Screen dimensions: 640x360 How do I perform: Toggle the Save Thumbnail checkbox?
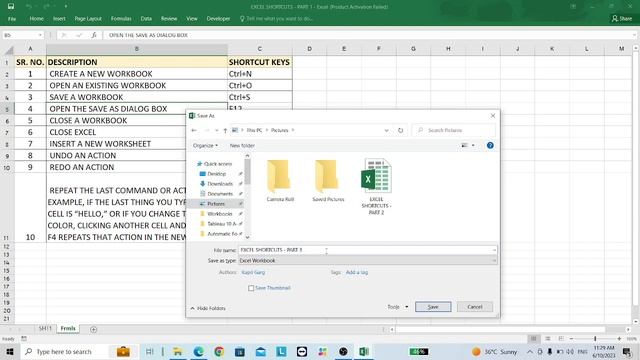251,288
